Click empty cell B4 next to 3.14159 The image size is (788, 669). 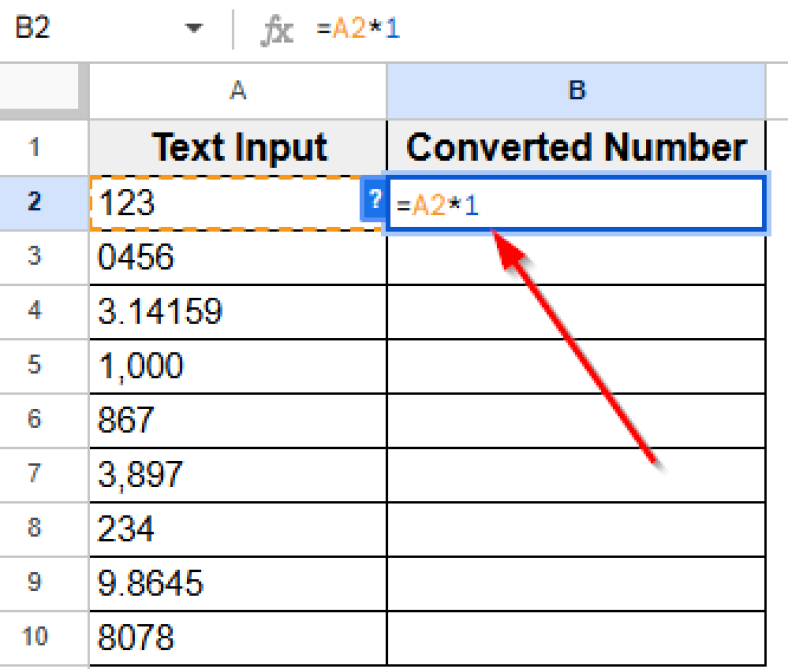(x=576, y=311)
